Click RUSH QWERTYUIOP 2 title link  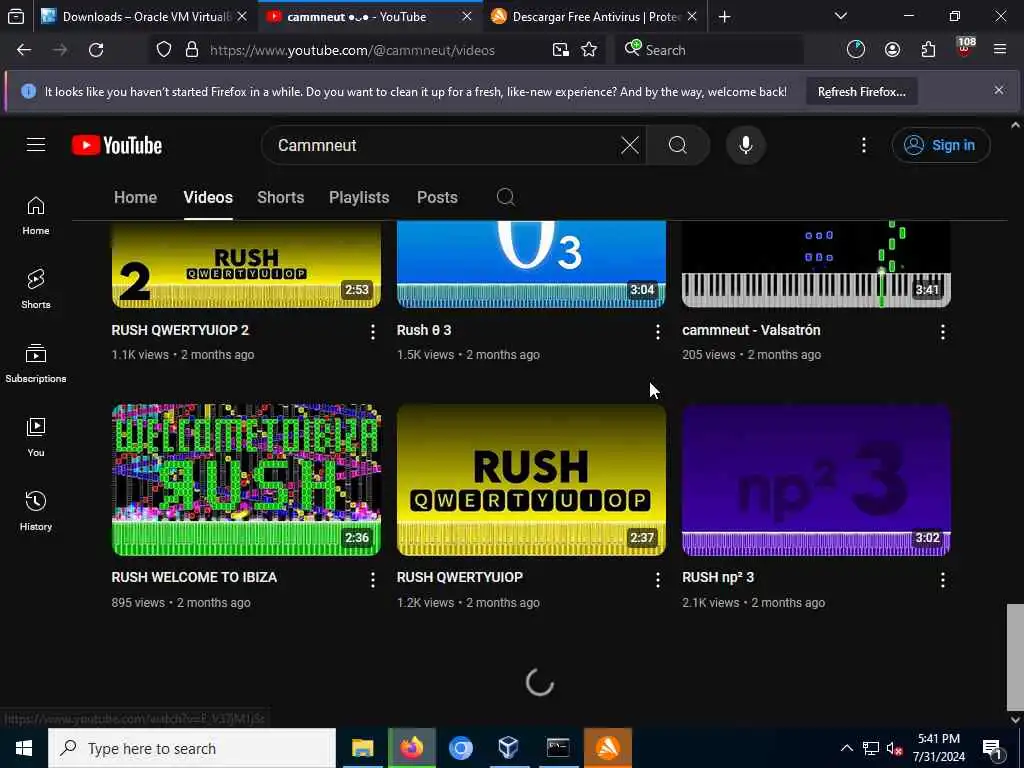pos(180,330)
